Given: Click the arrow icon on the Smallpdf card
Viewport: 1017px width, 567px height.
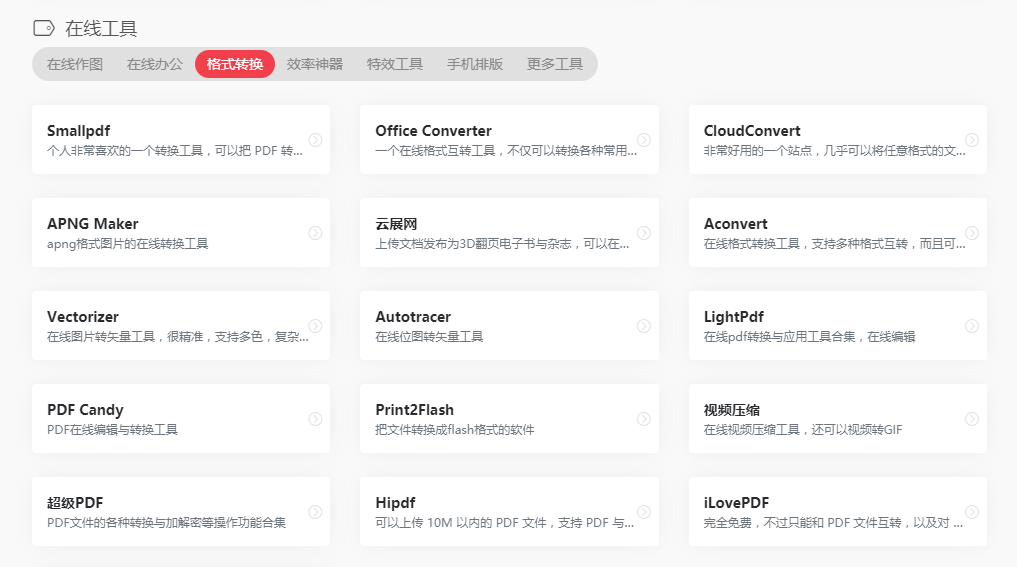Looking at the screenshot, I should pyautogui.click(x=315, y=139).
